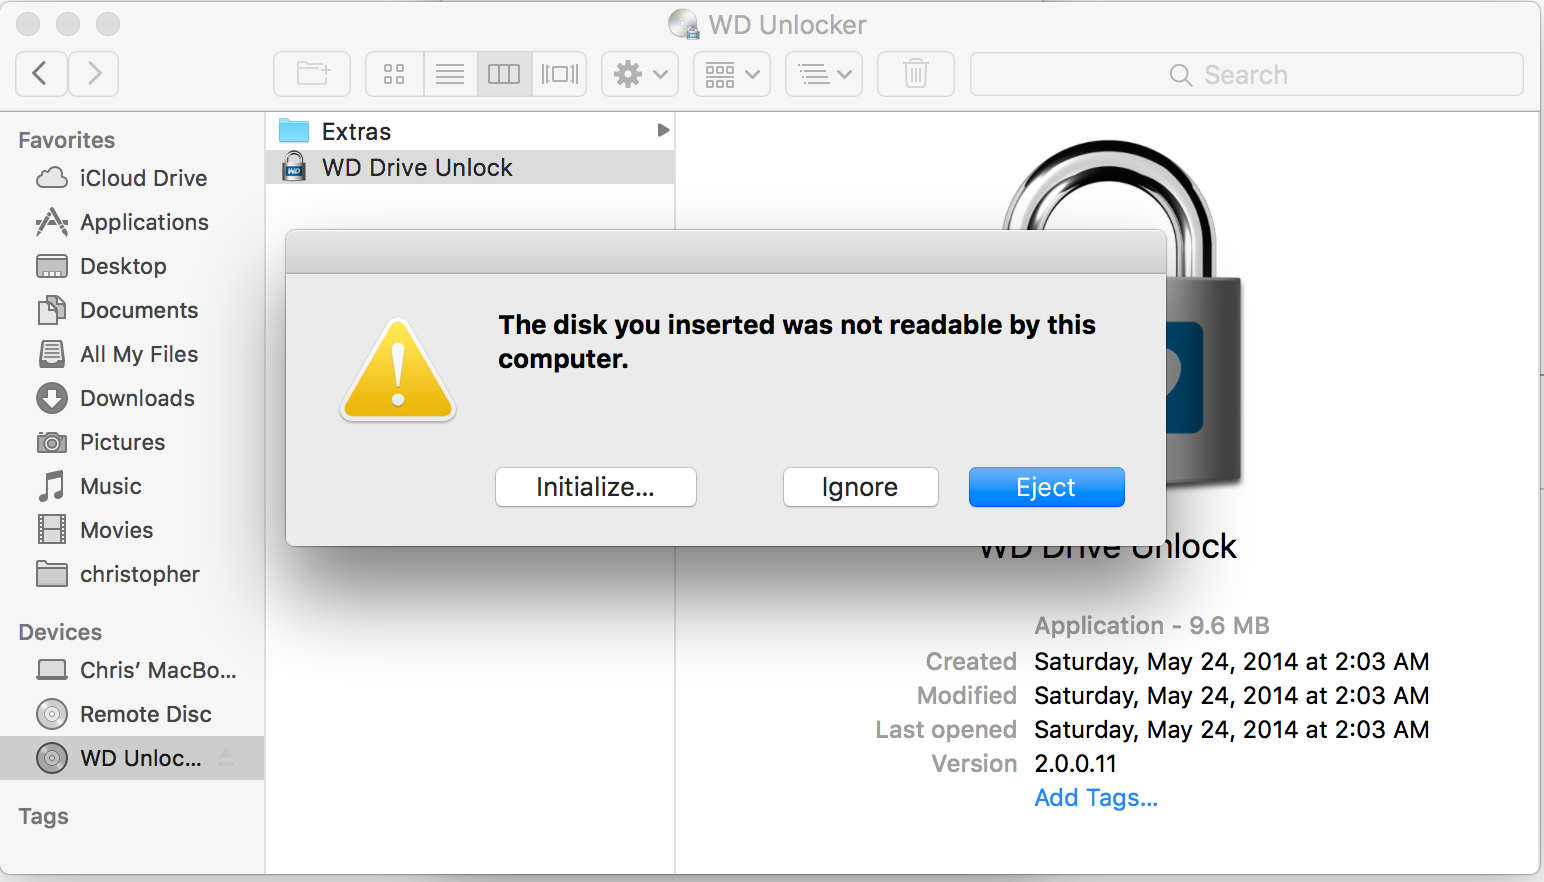Select column view toggle
Image resolution: width=1544 pixels, height=882 pixels.
(504, 74)
